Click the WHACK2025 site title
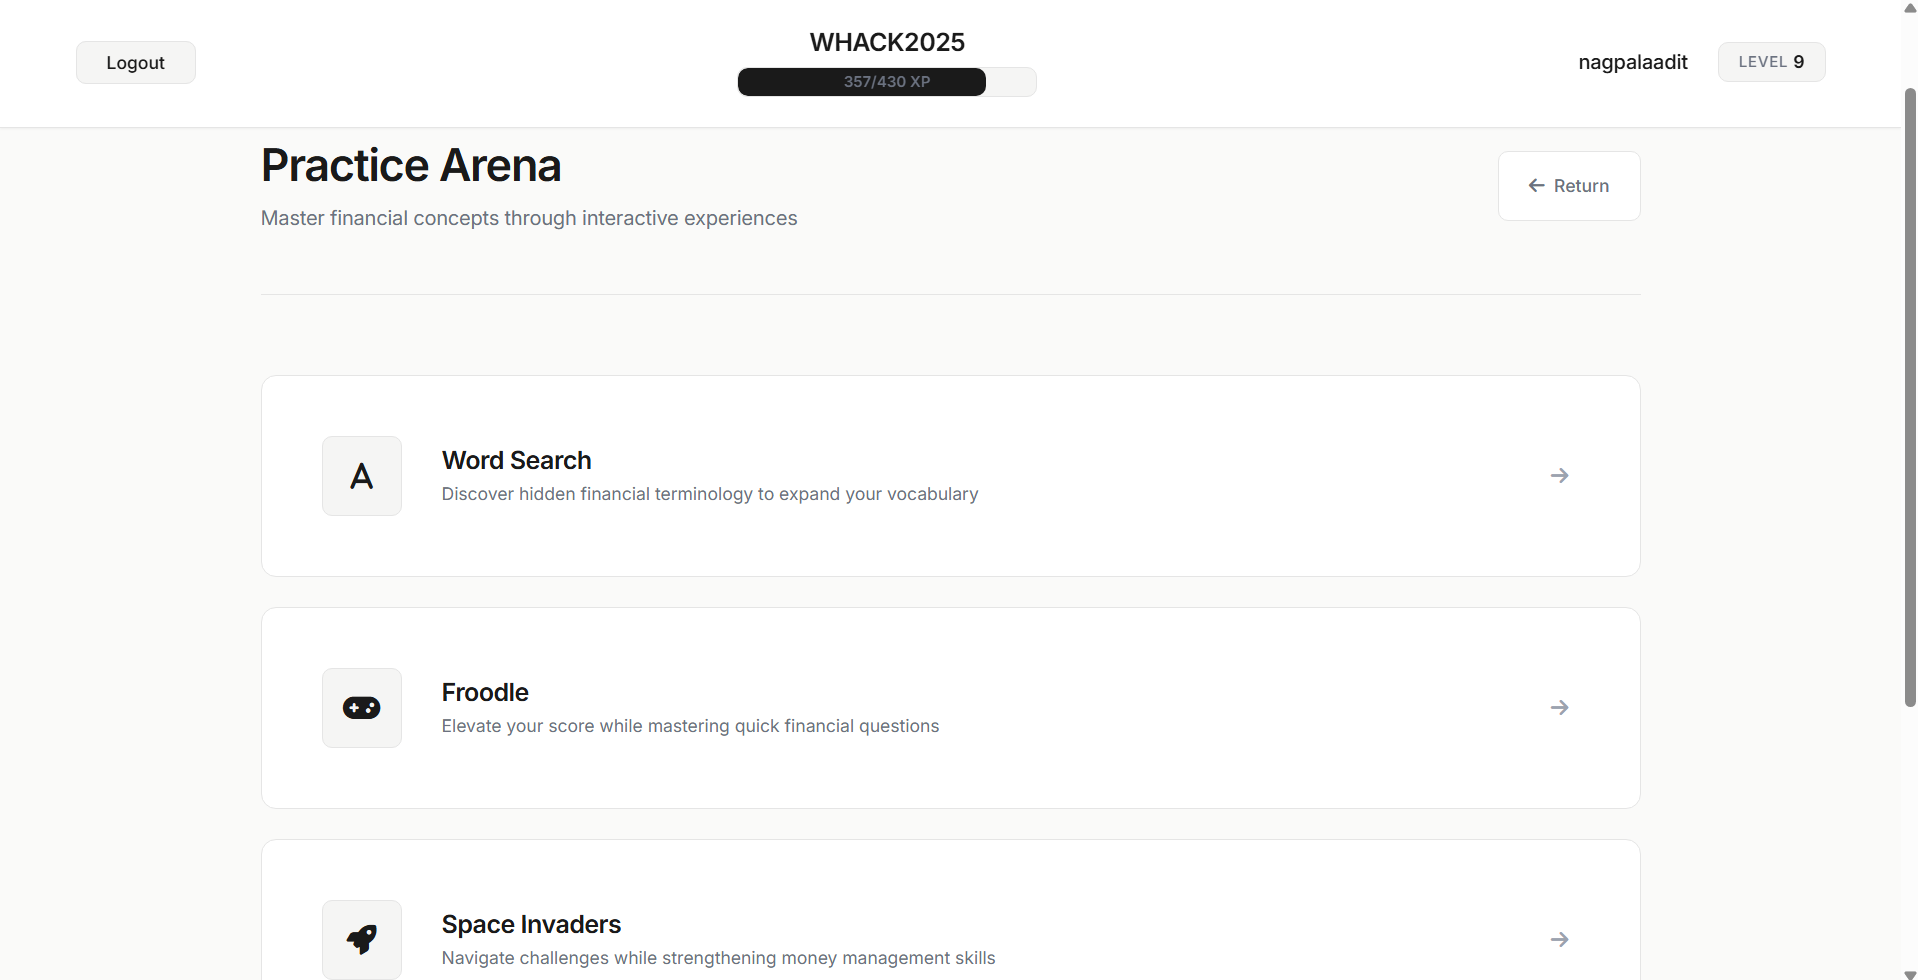This screenshot has height=980, width=1918. 887,42
